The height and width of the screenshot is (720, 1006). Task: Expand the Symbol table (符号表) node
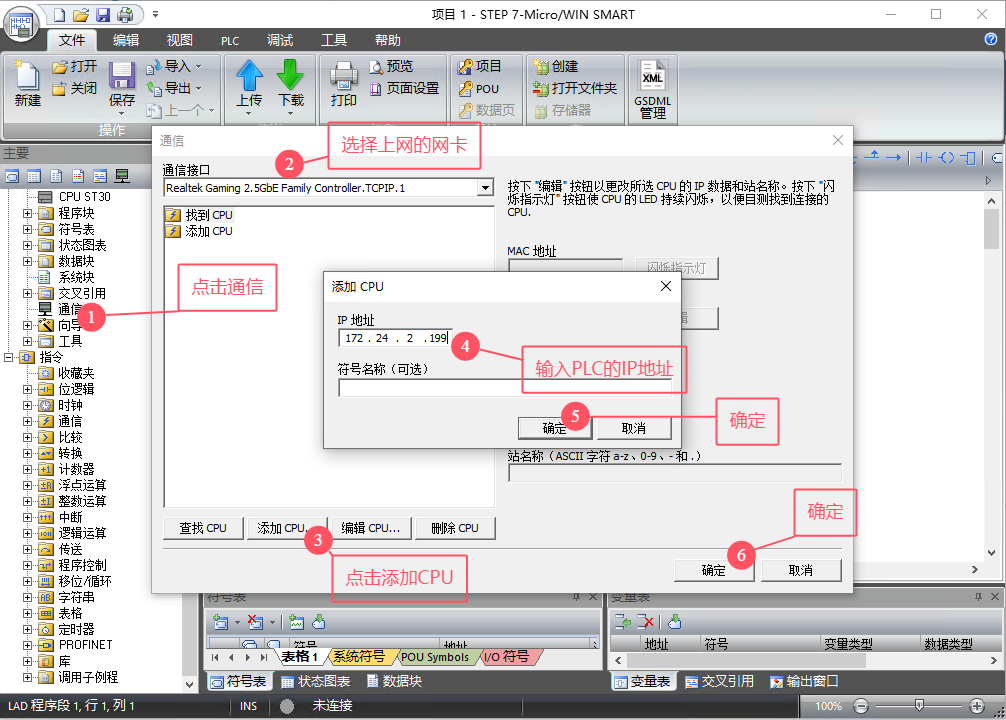tap(27, 229)
